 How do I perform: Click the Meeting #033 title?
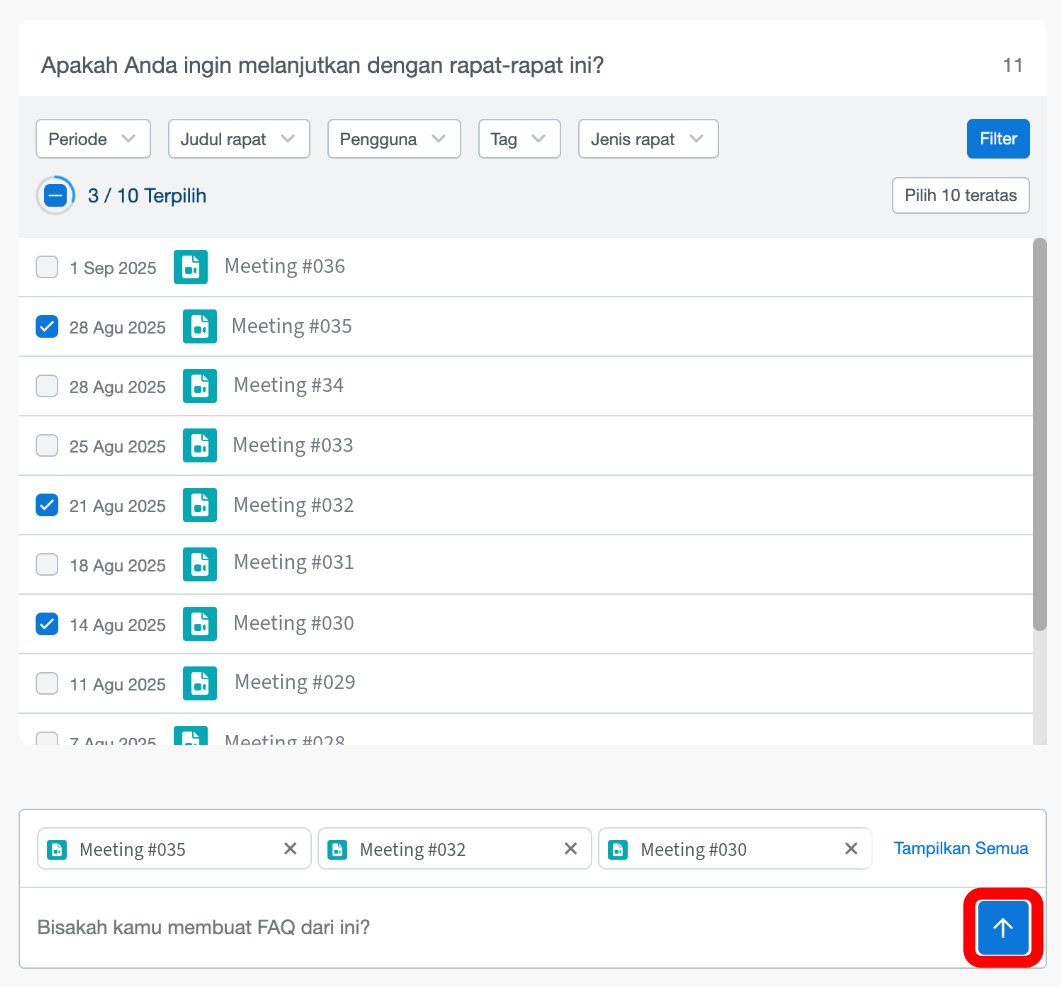click(x=293, y=445)
